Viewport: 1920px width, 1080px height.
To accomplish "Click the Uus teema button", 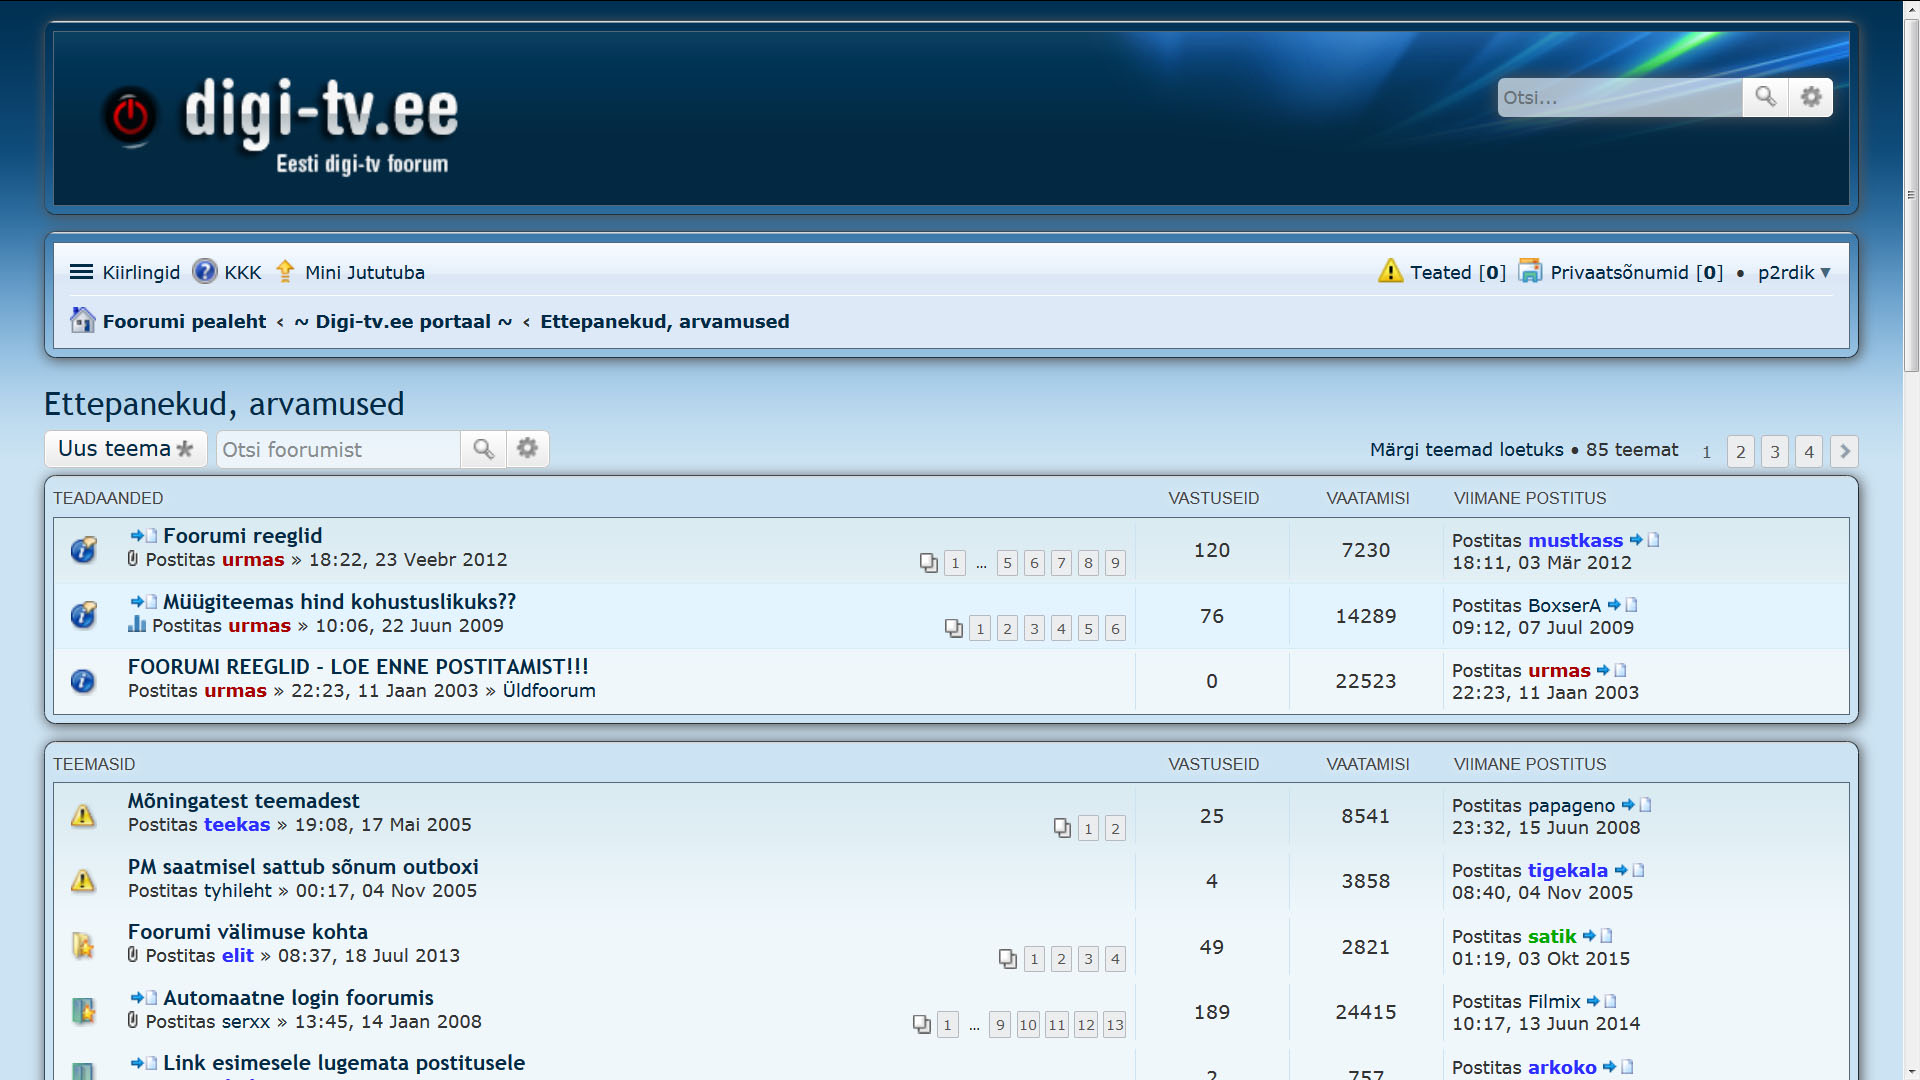I will pyautogui.click(x=125, y=449).
